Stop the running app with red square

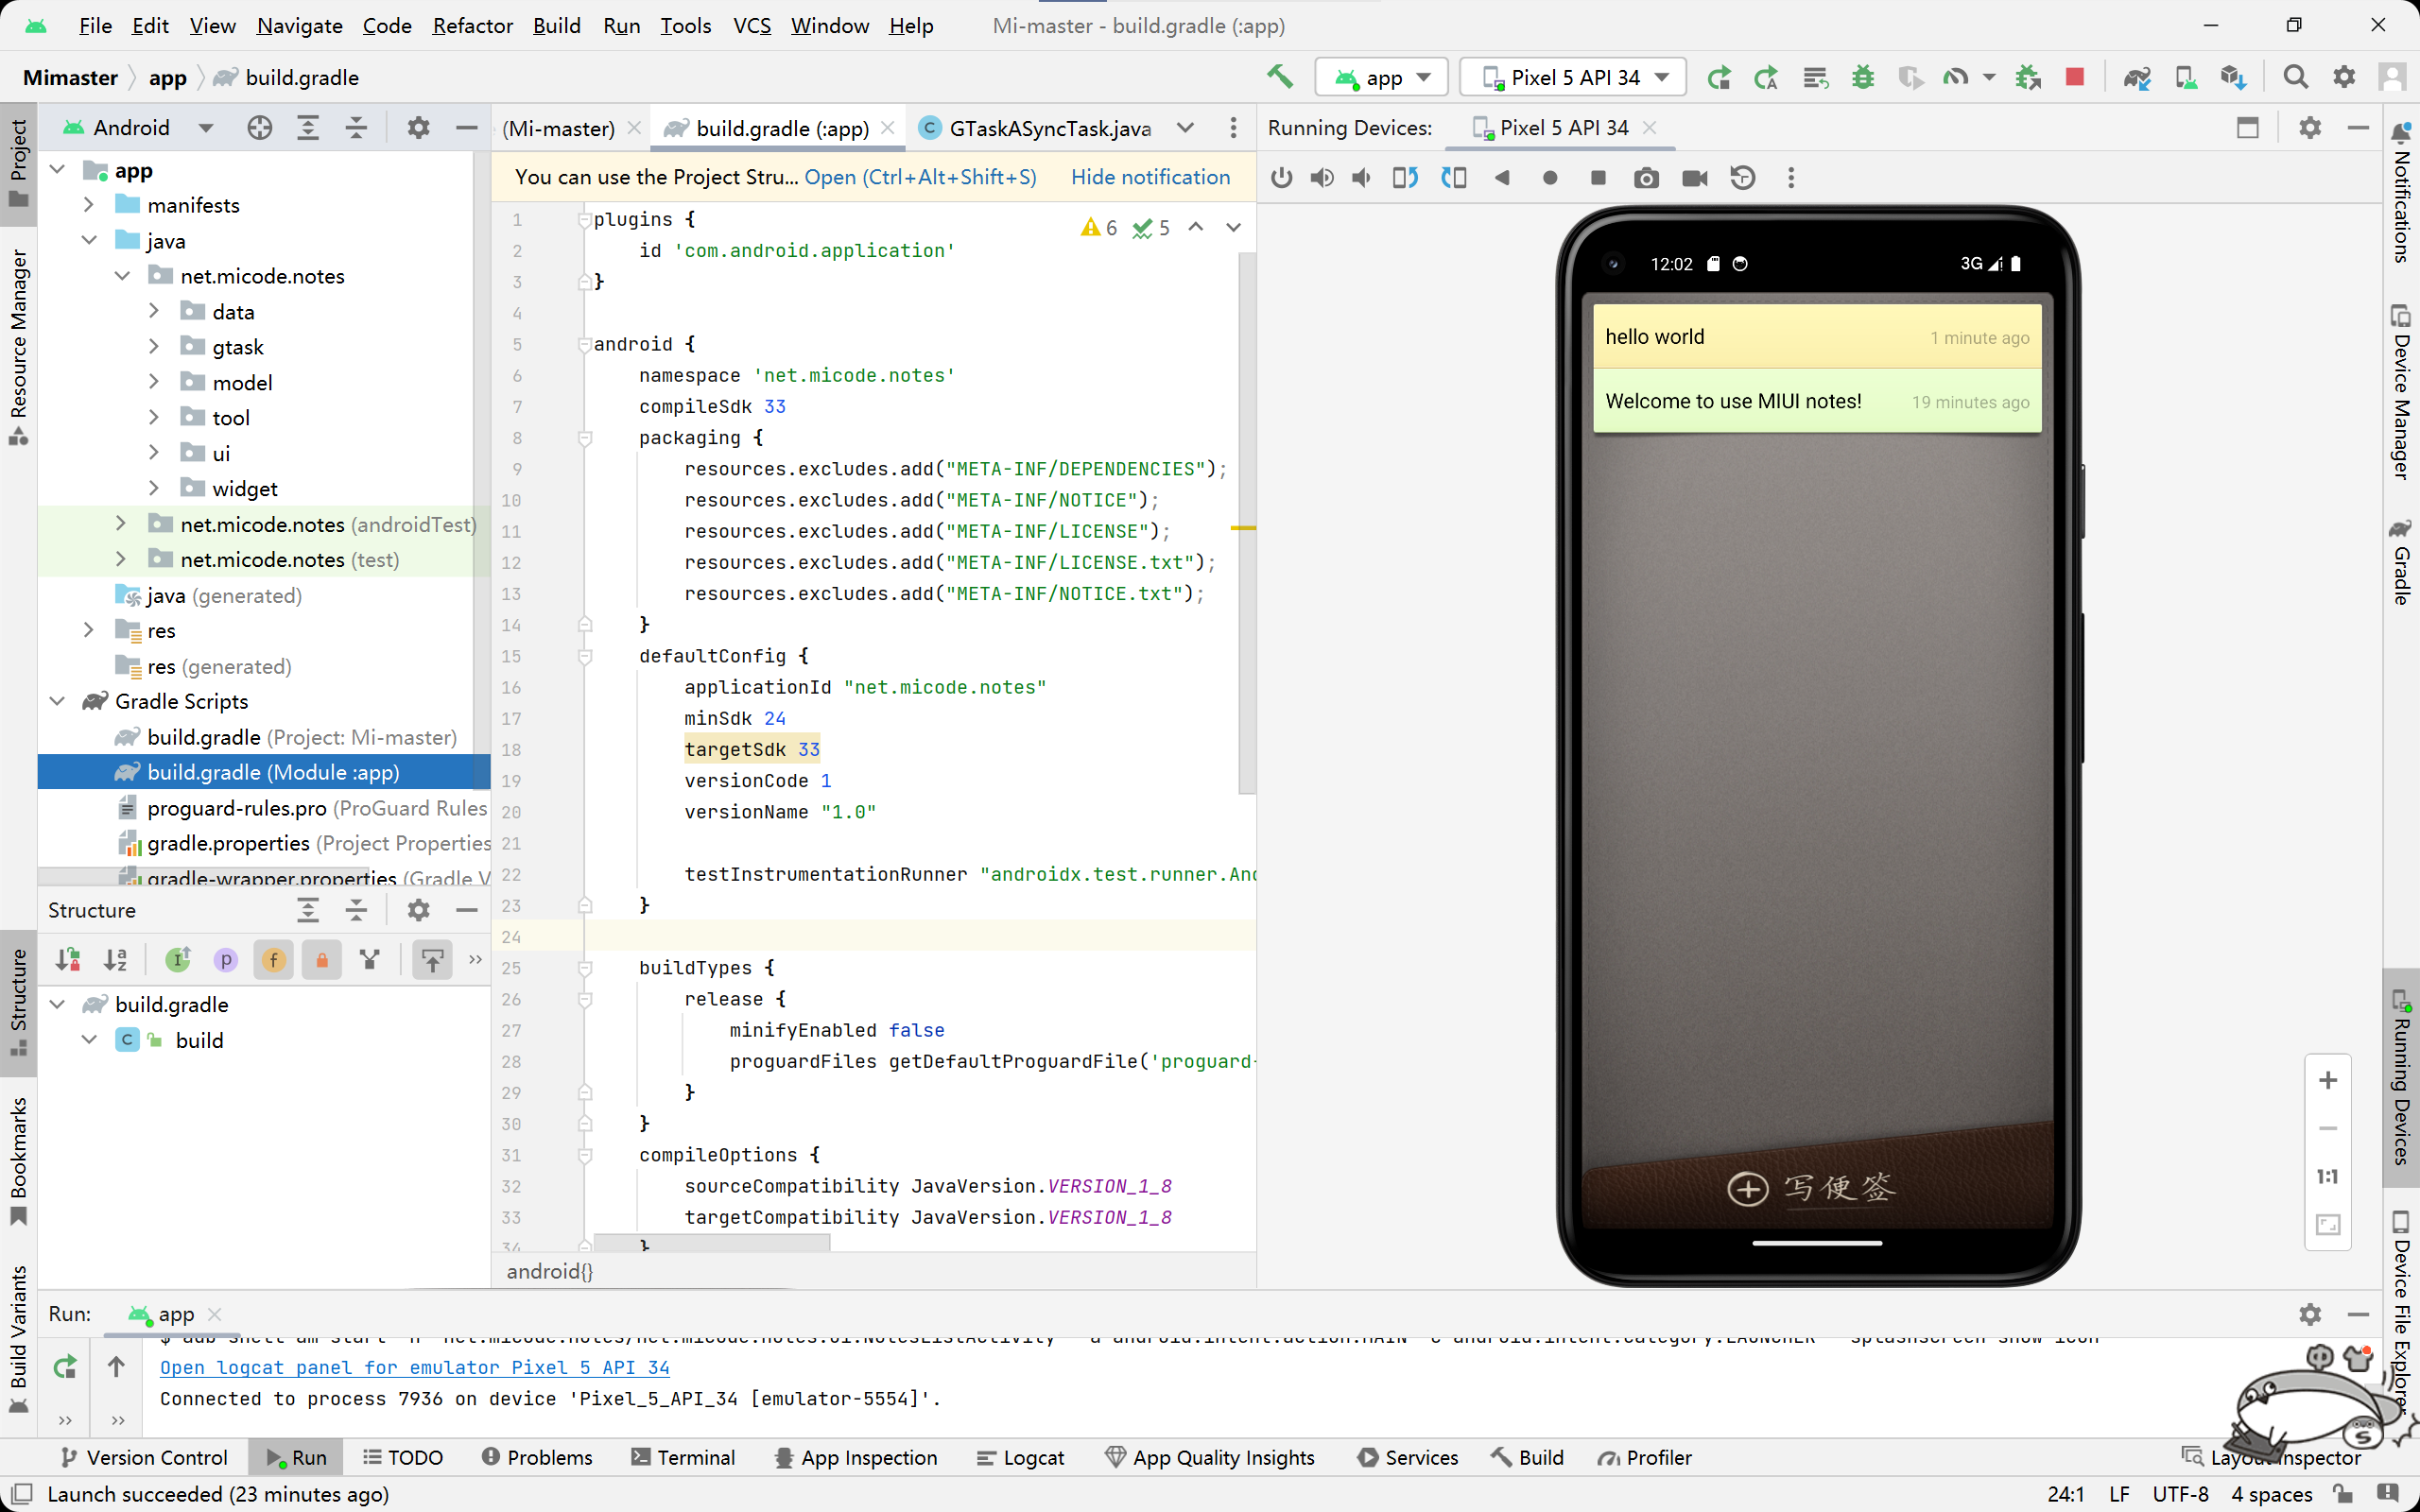tap(2075, 77)
